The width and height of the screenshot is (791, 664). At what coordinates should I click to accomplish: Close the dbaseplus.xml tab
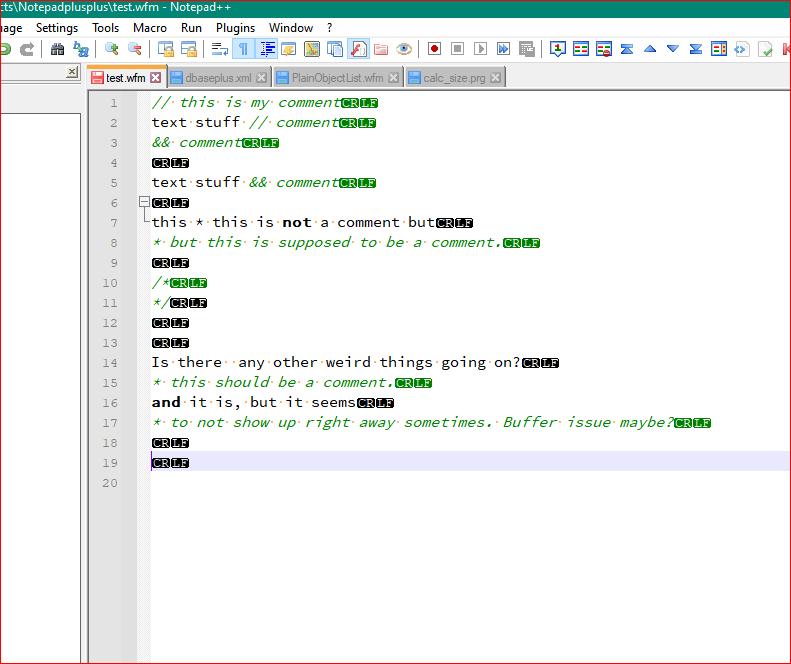click(261, 78)
